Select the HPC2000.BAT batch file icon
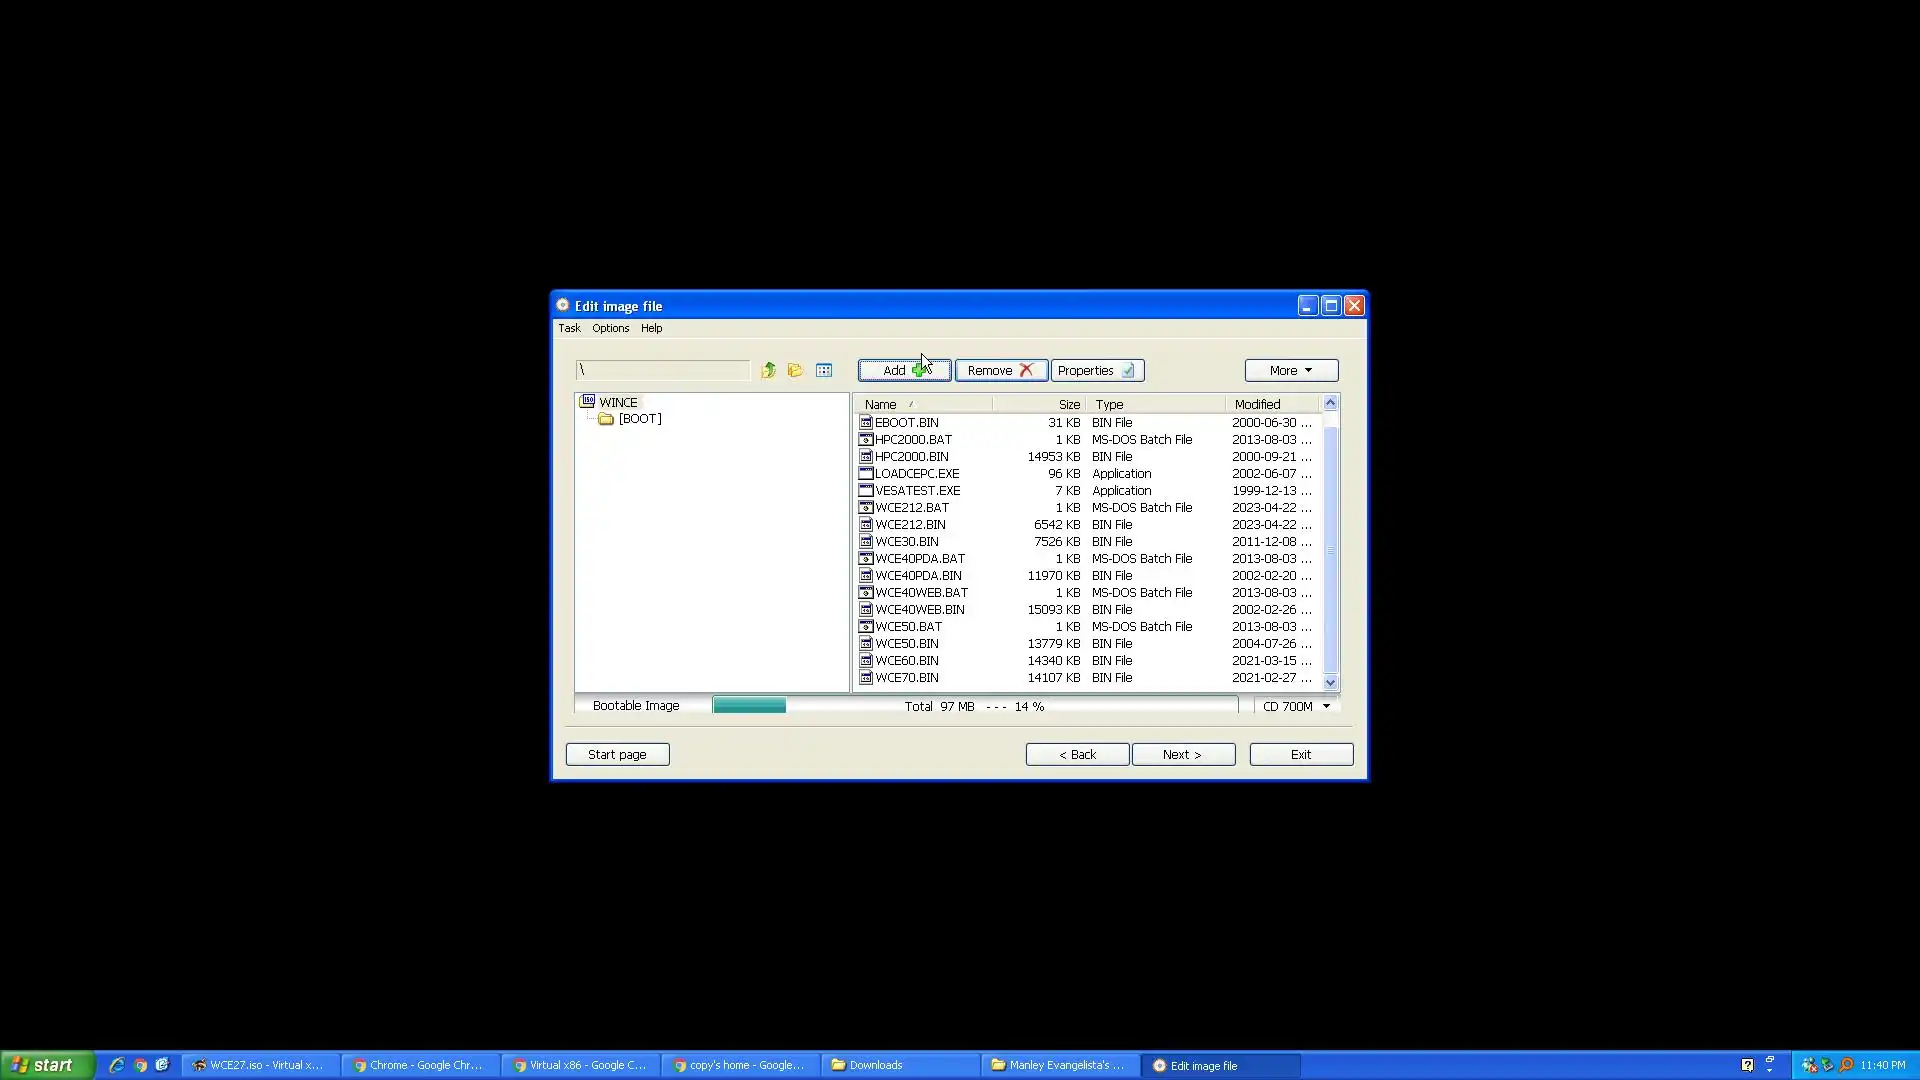The height and width of the screenshot is (1080, 1920). 866,440
